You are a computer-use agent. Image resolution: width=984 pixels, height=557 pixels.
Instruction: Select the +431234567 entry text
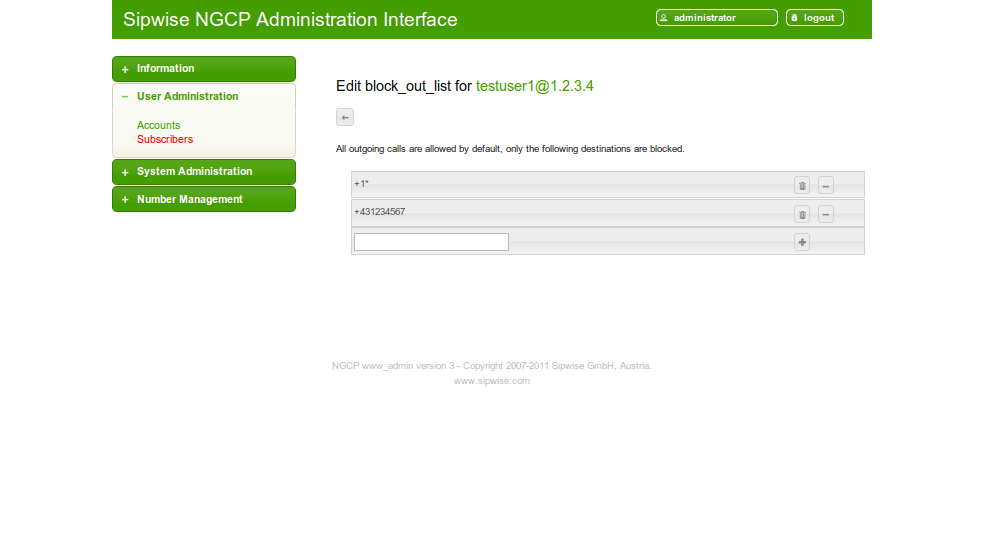click(380, 212)
